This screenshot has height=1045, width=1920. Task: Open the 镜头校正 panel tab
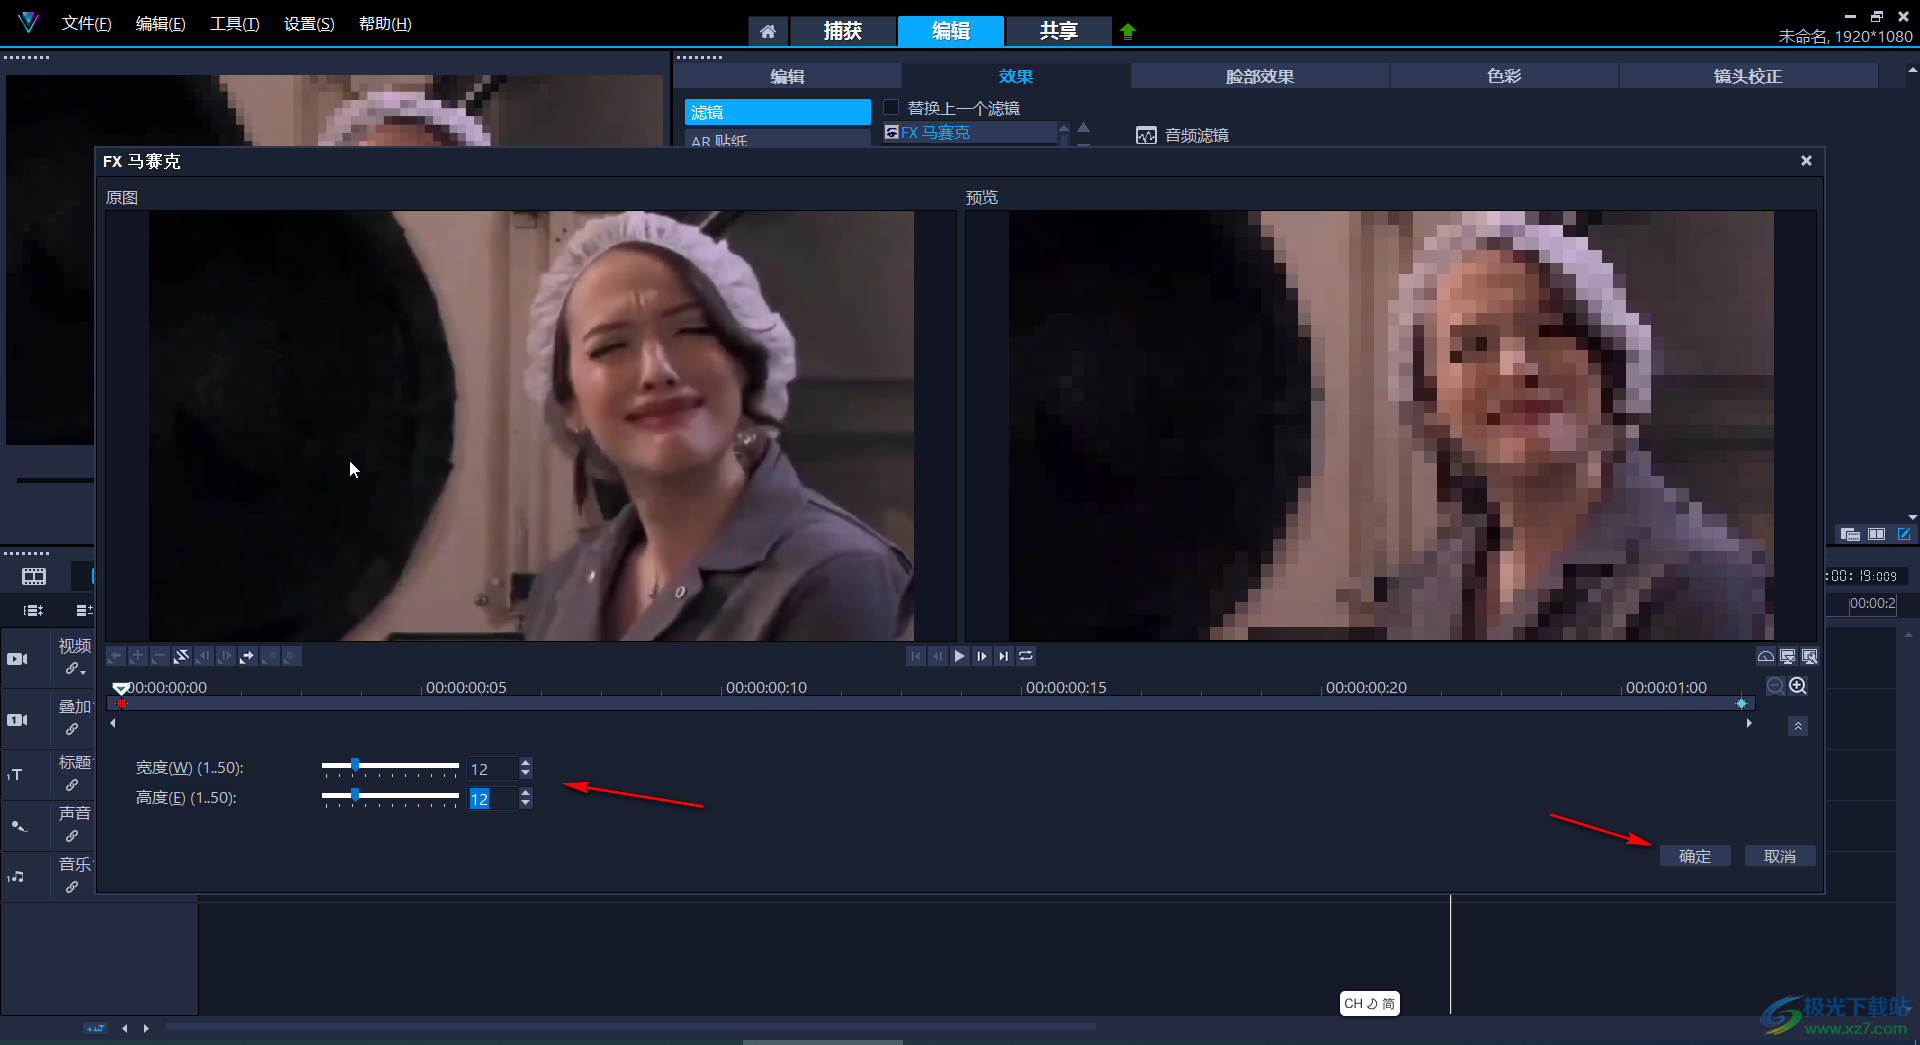1748,76
